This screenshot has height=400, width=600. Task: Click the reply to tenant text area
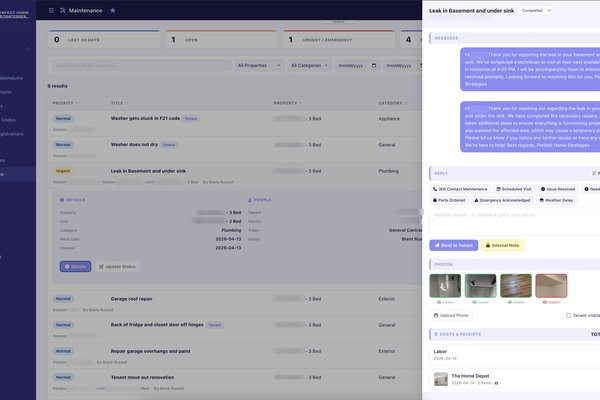515,221
